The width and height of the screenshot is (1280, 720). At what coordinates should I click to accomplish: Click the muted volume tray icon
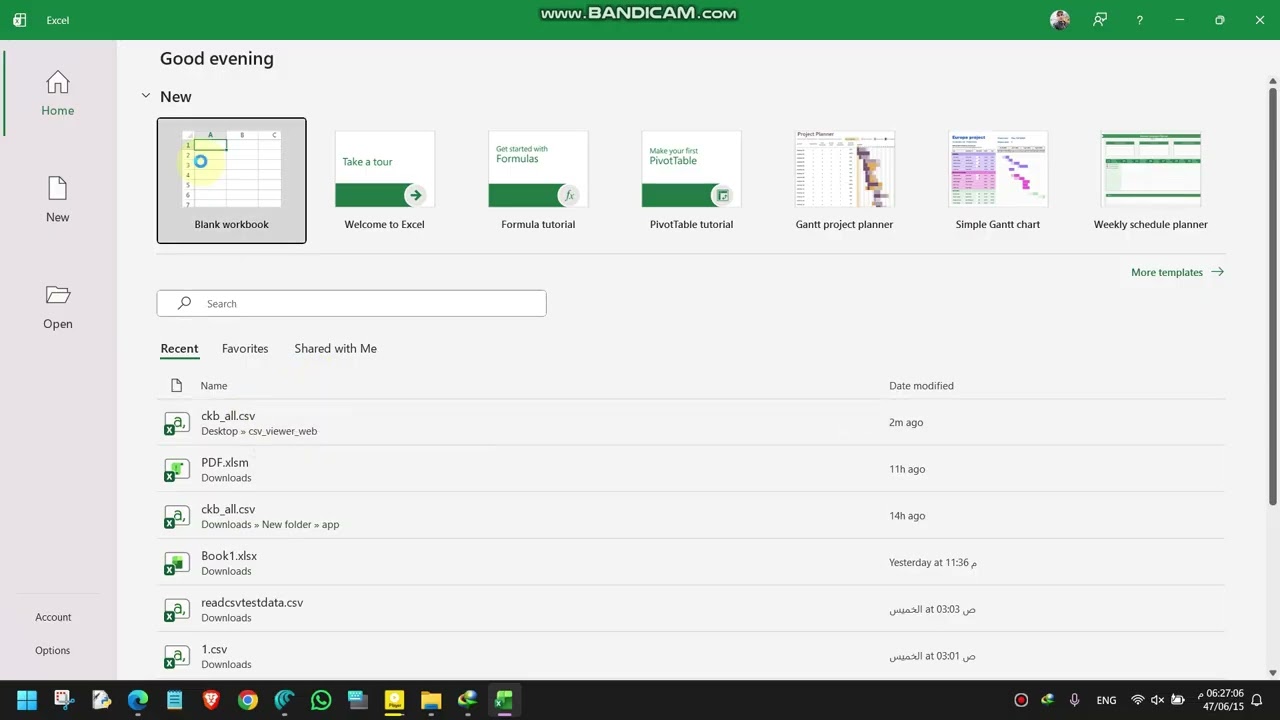coord(1157,700)
